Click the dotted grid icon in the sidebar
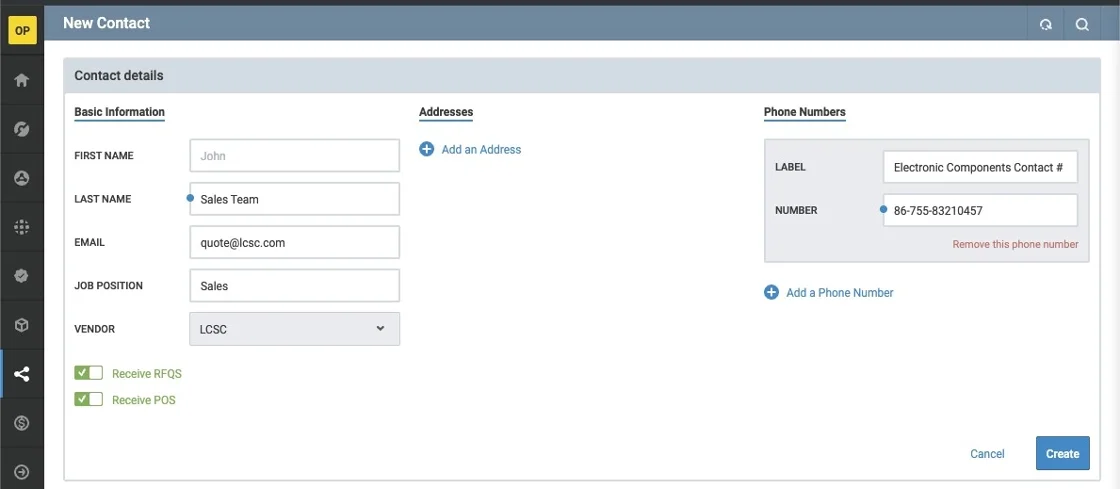1120x489 pixels. pyautogui.click(x=22, y=227)
